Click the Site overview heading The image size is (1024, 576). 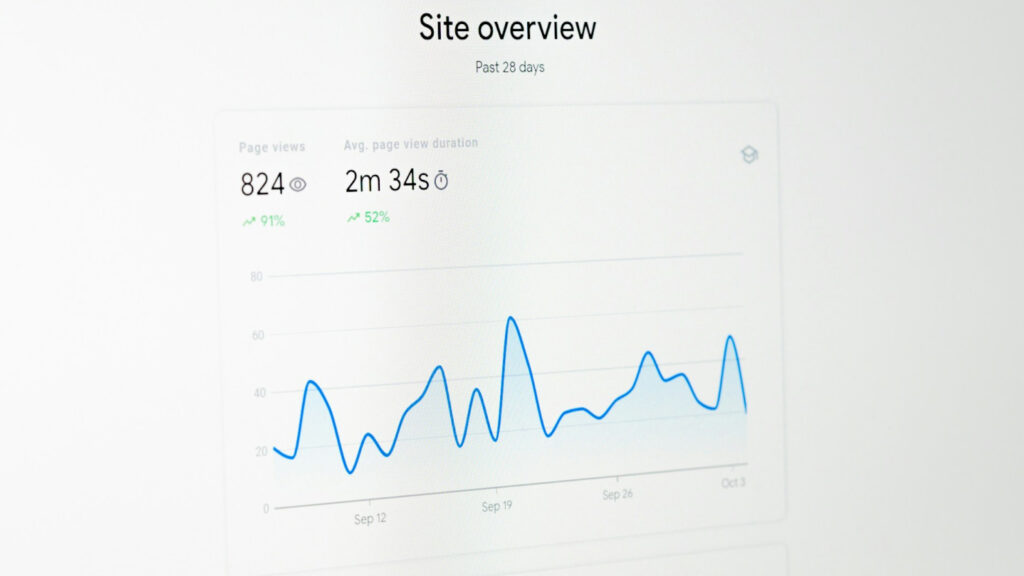[x=507, y=27]
